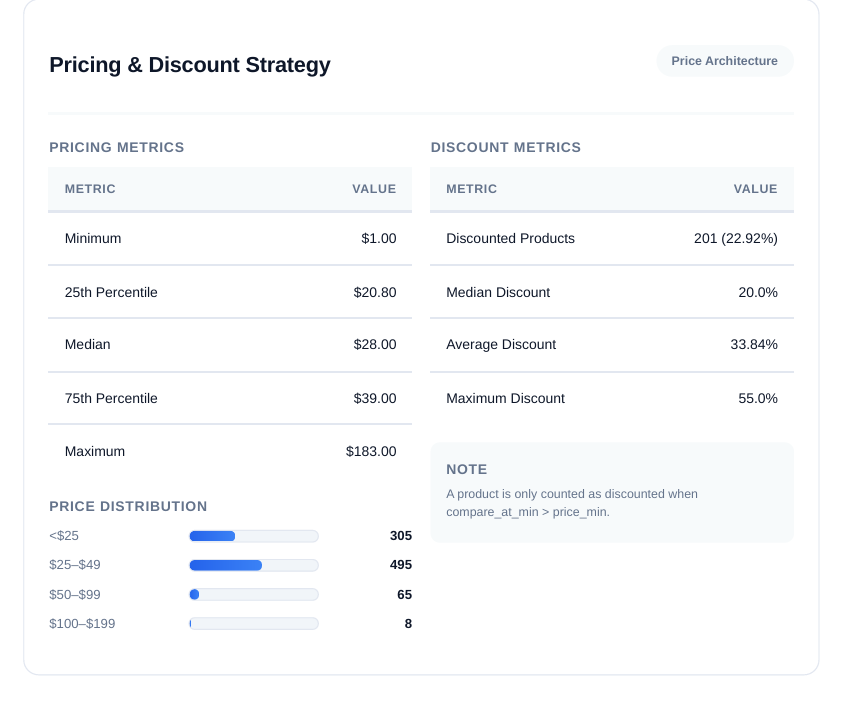Click the NOTE panel about discount counting
This screenshot has width=860, height=713.
coord(611,491)
